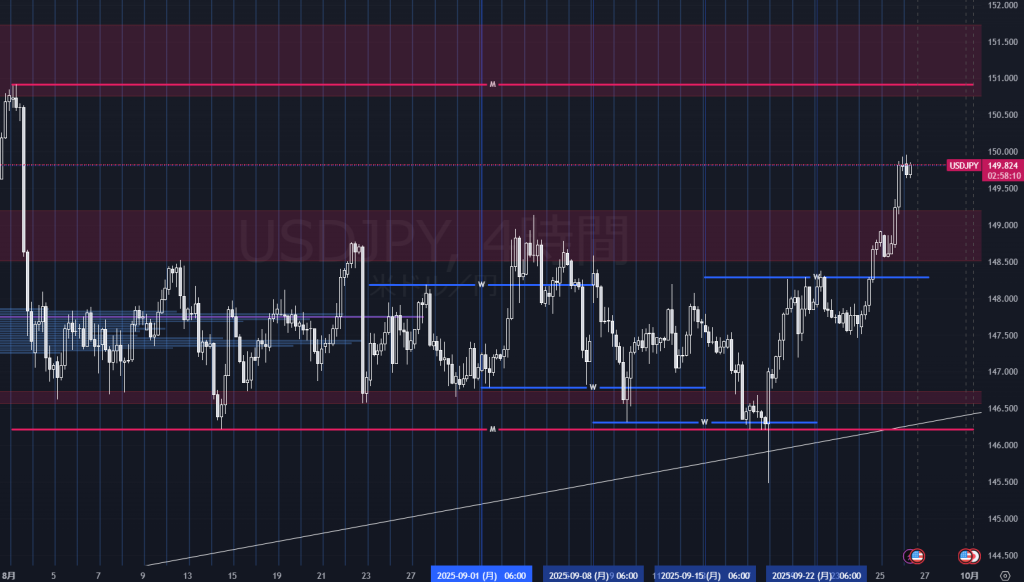The image size is (1024, 582).
Task: Select the M label on upper pink line
Action: 492,85
